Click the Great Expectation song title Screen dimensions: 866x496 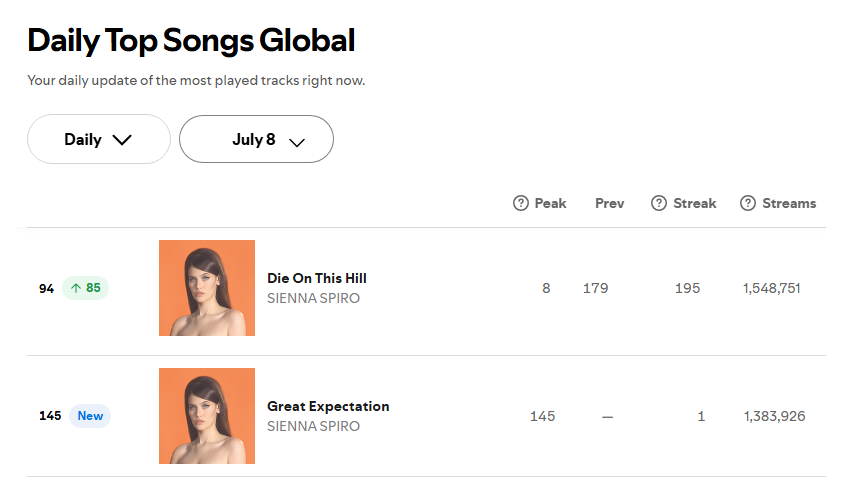pos(328,407)
